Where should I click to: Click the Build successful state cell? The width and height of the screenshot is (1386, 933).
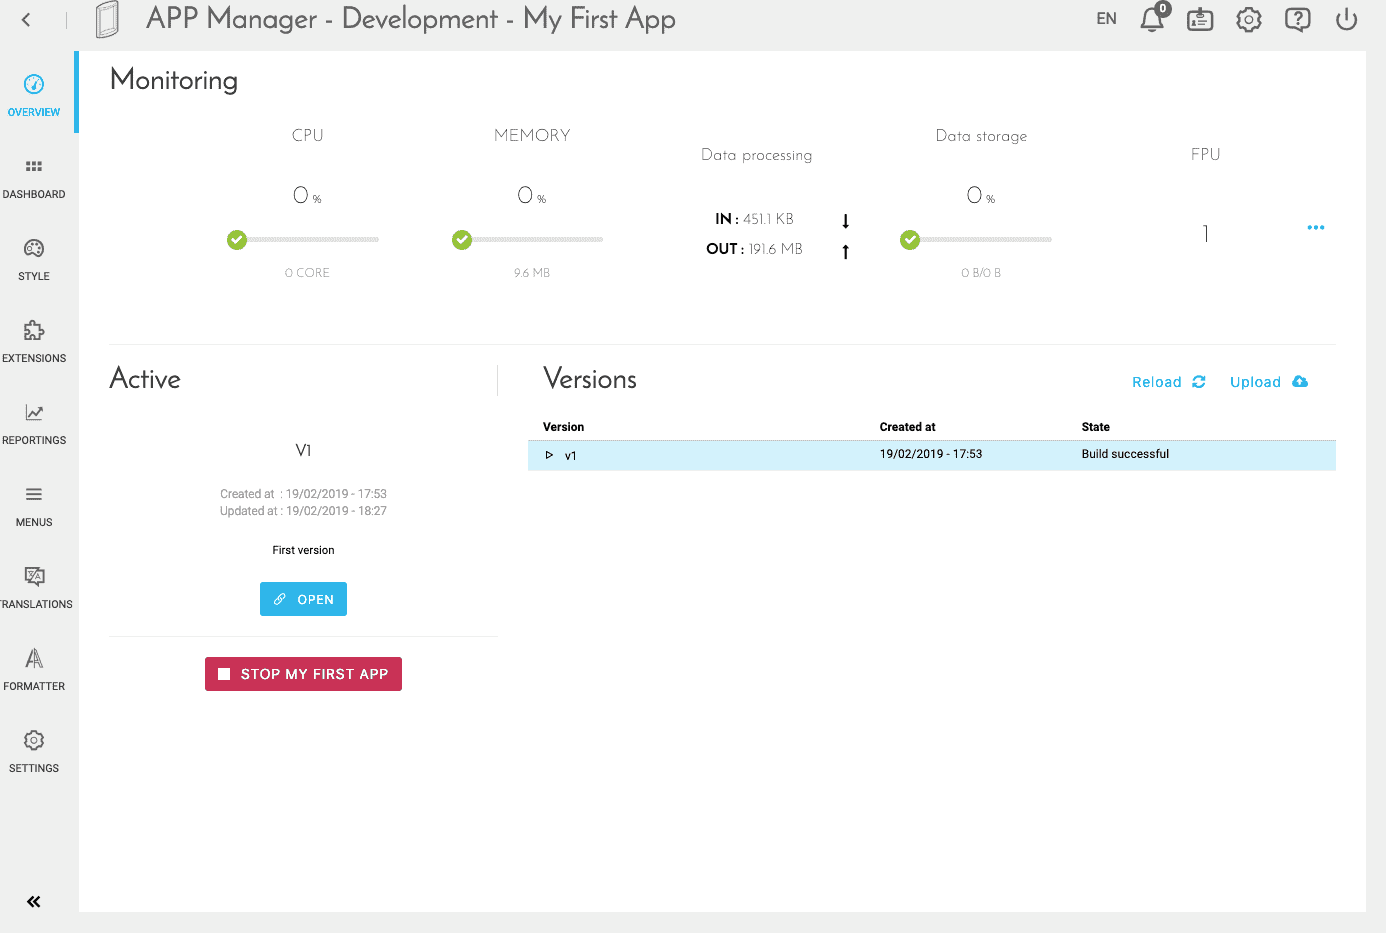1125,454
